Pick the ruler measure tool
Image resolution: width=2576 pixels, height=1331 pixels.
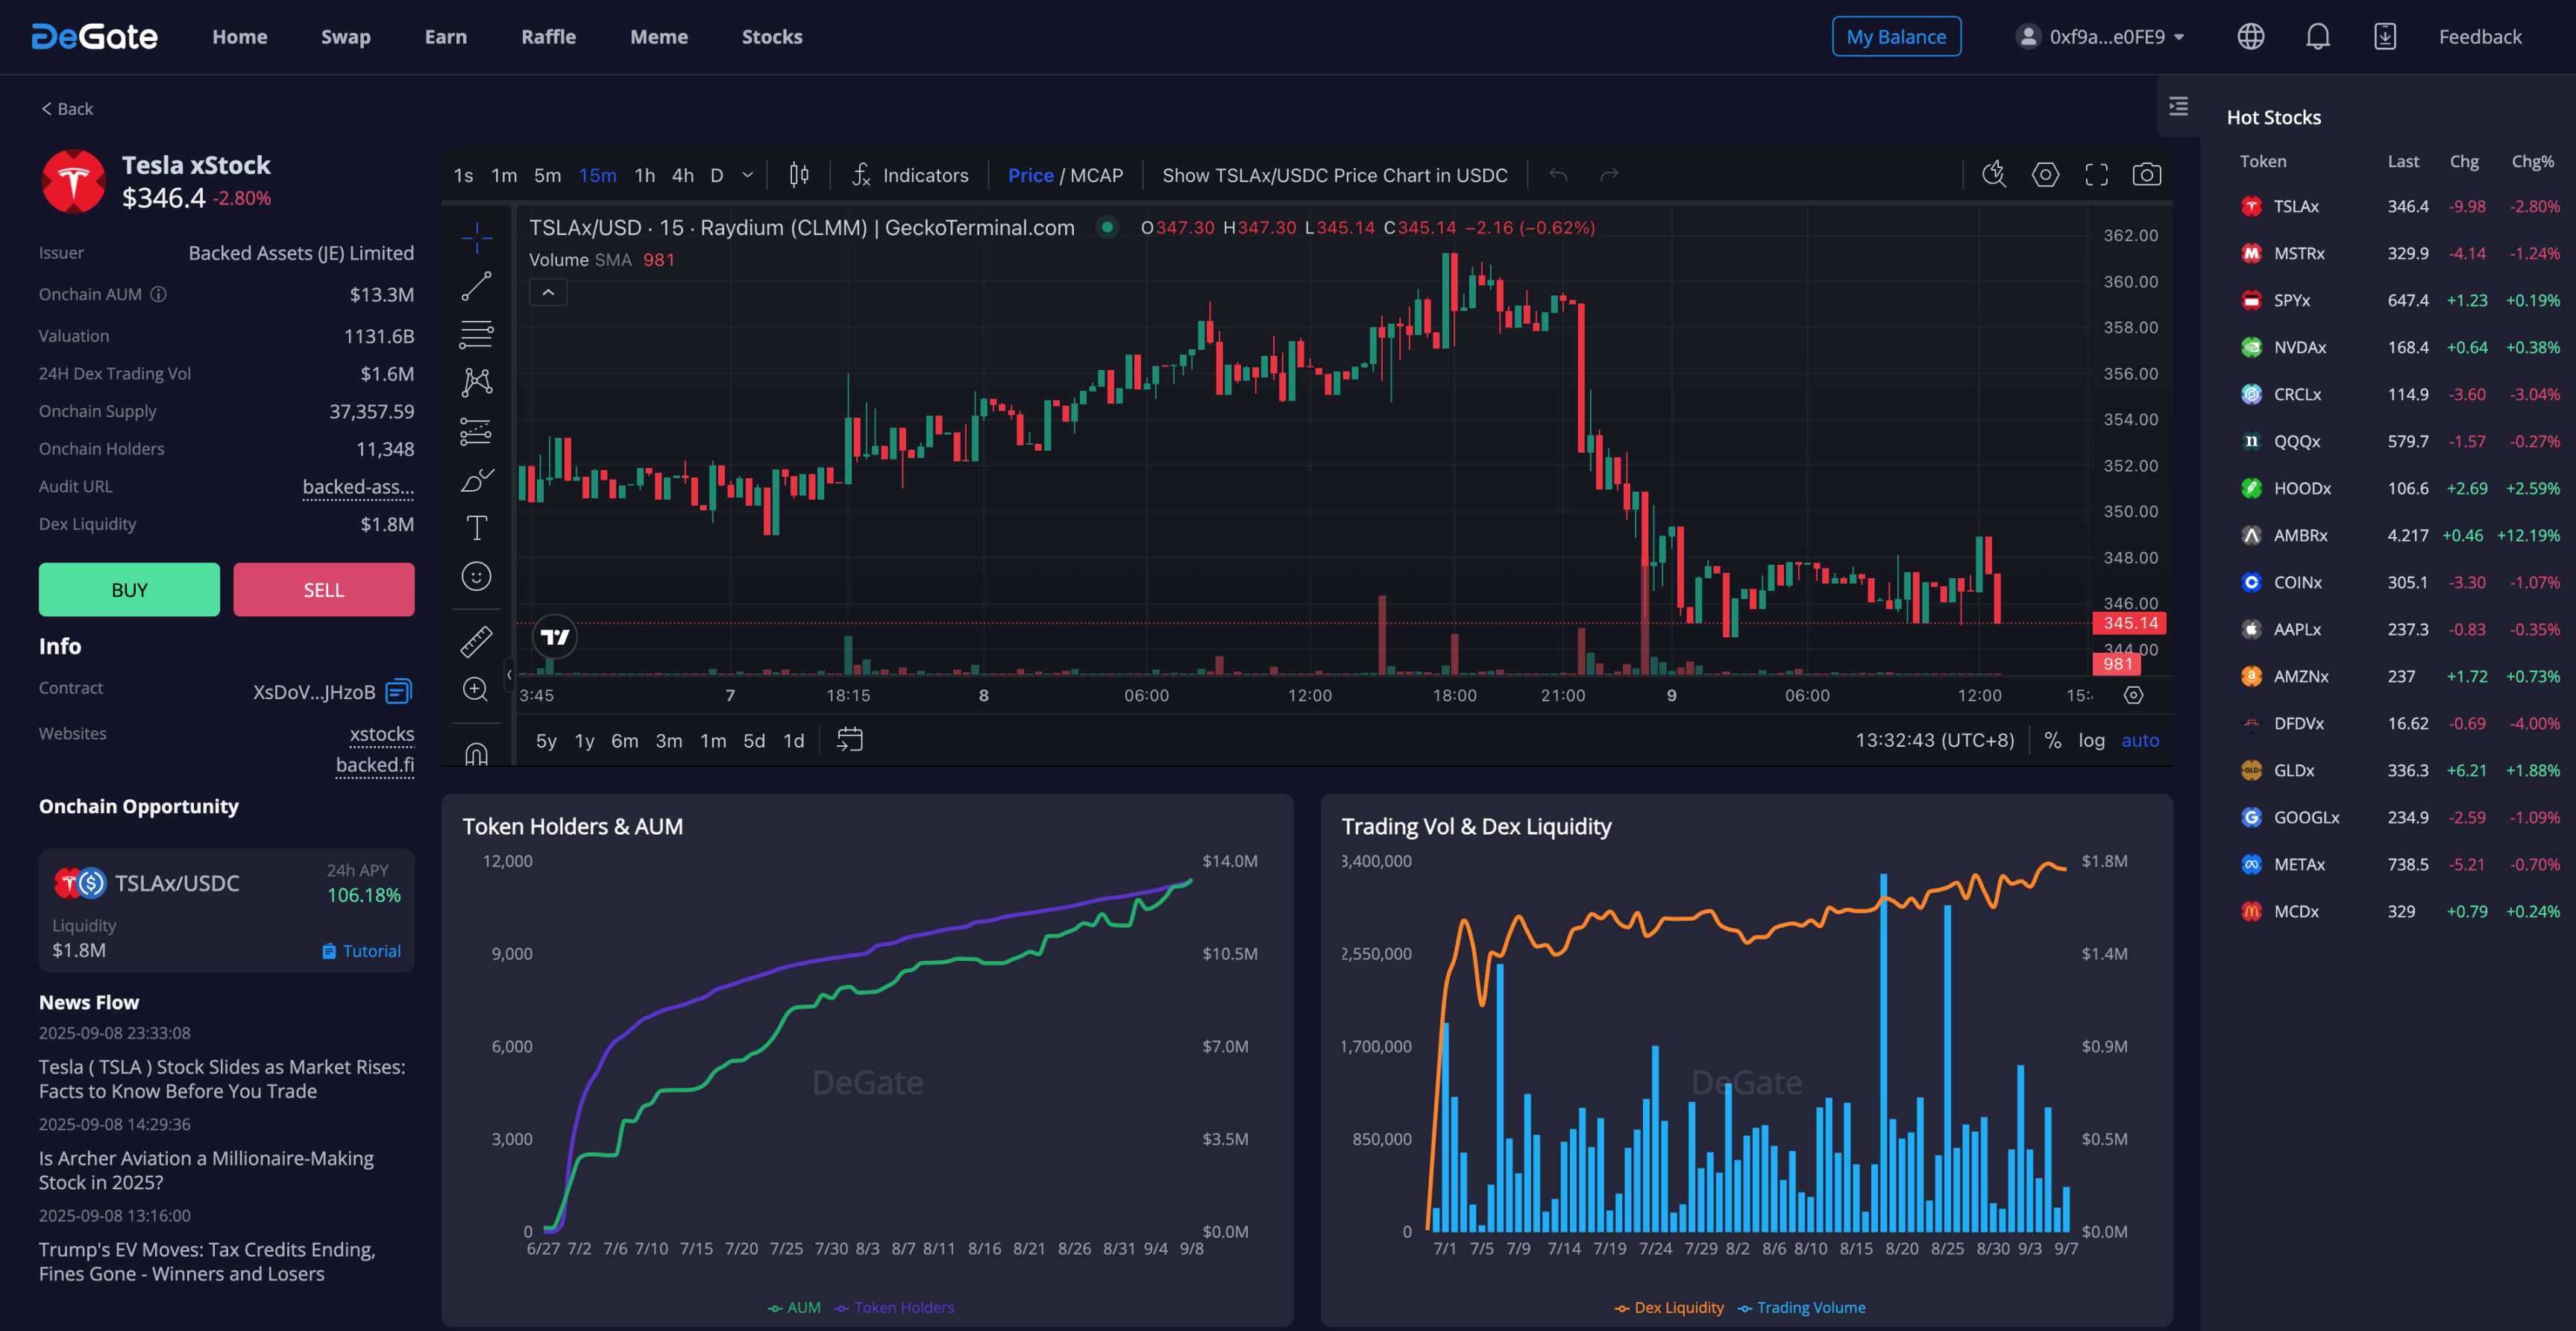(x=476, y=641)
